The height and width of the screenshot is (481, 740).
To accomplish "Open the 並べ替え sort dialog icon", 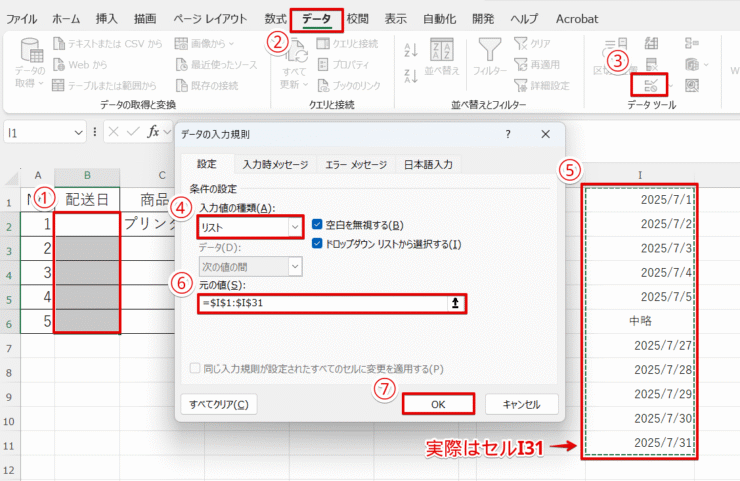I will tap(442, 50).
